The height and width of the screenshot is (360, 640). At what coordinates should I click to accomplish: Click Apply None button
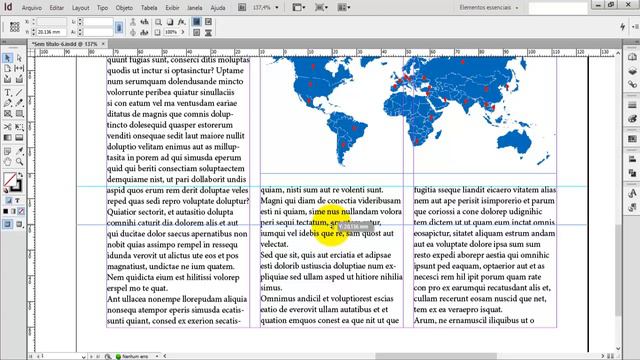(x=21, y=211)
